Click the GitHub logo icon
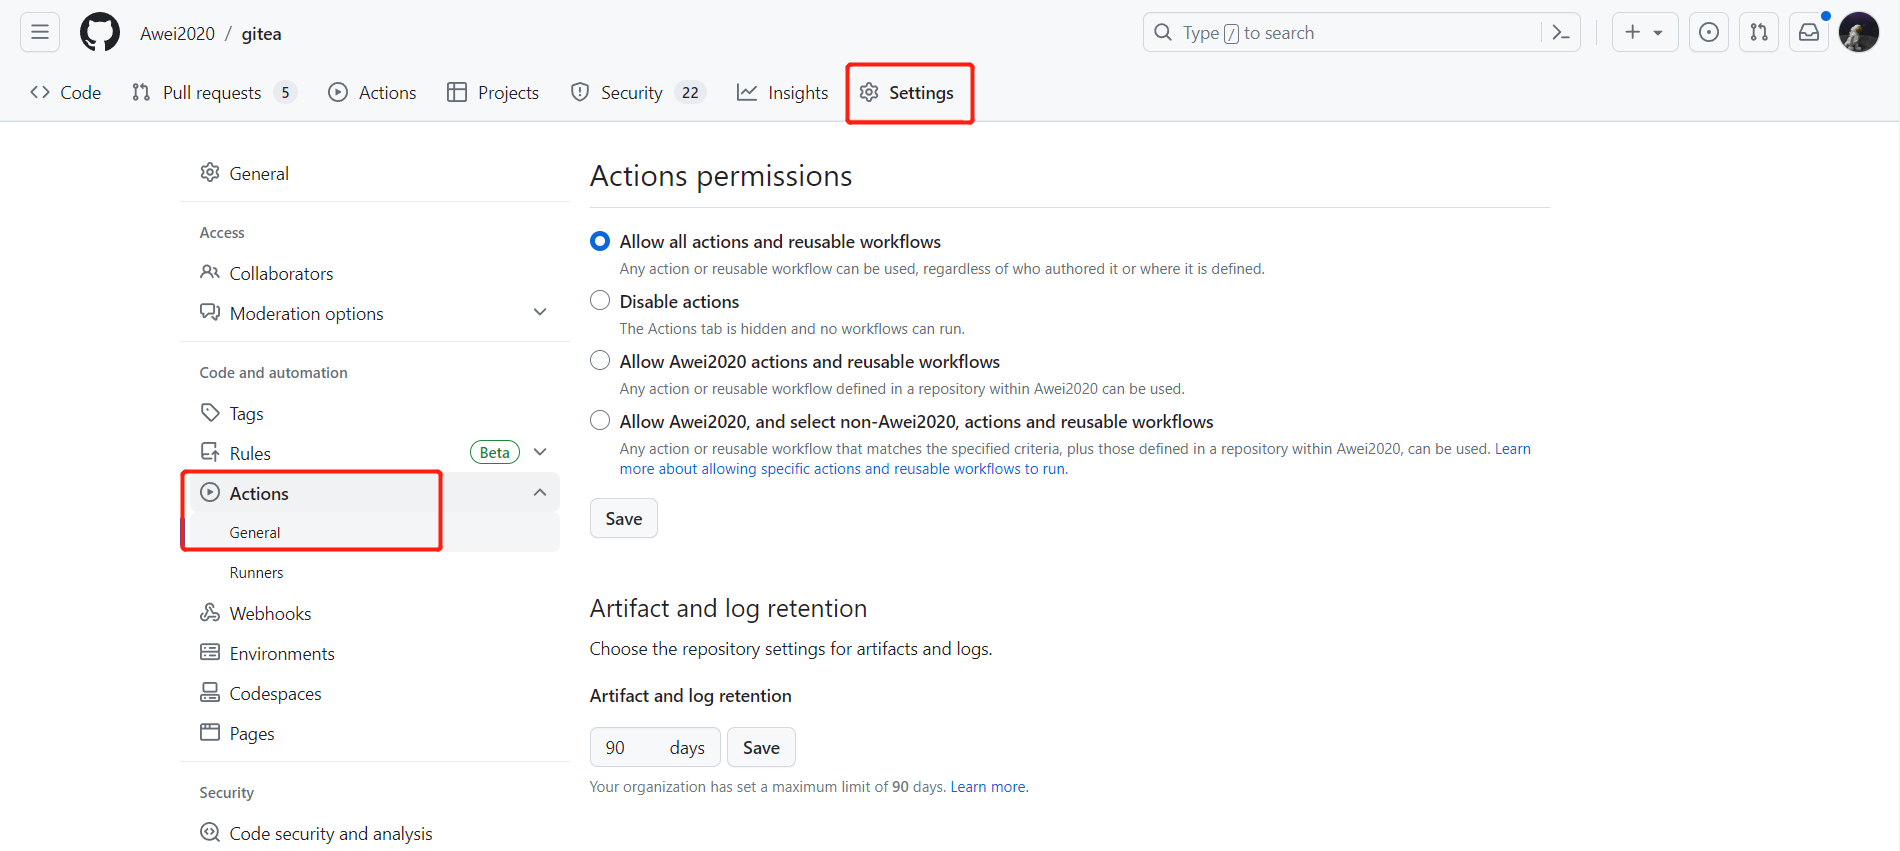Viewport: 1900px width, 851px height. pyautogui.click(x=100, y=33)
